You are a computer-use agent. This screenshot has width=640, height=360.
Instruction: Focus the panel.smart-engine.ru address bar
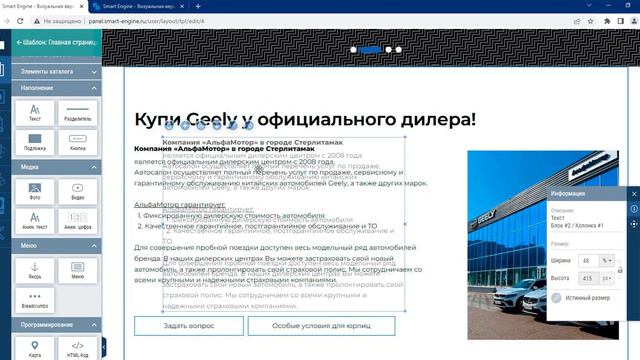click(147, 21)
